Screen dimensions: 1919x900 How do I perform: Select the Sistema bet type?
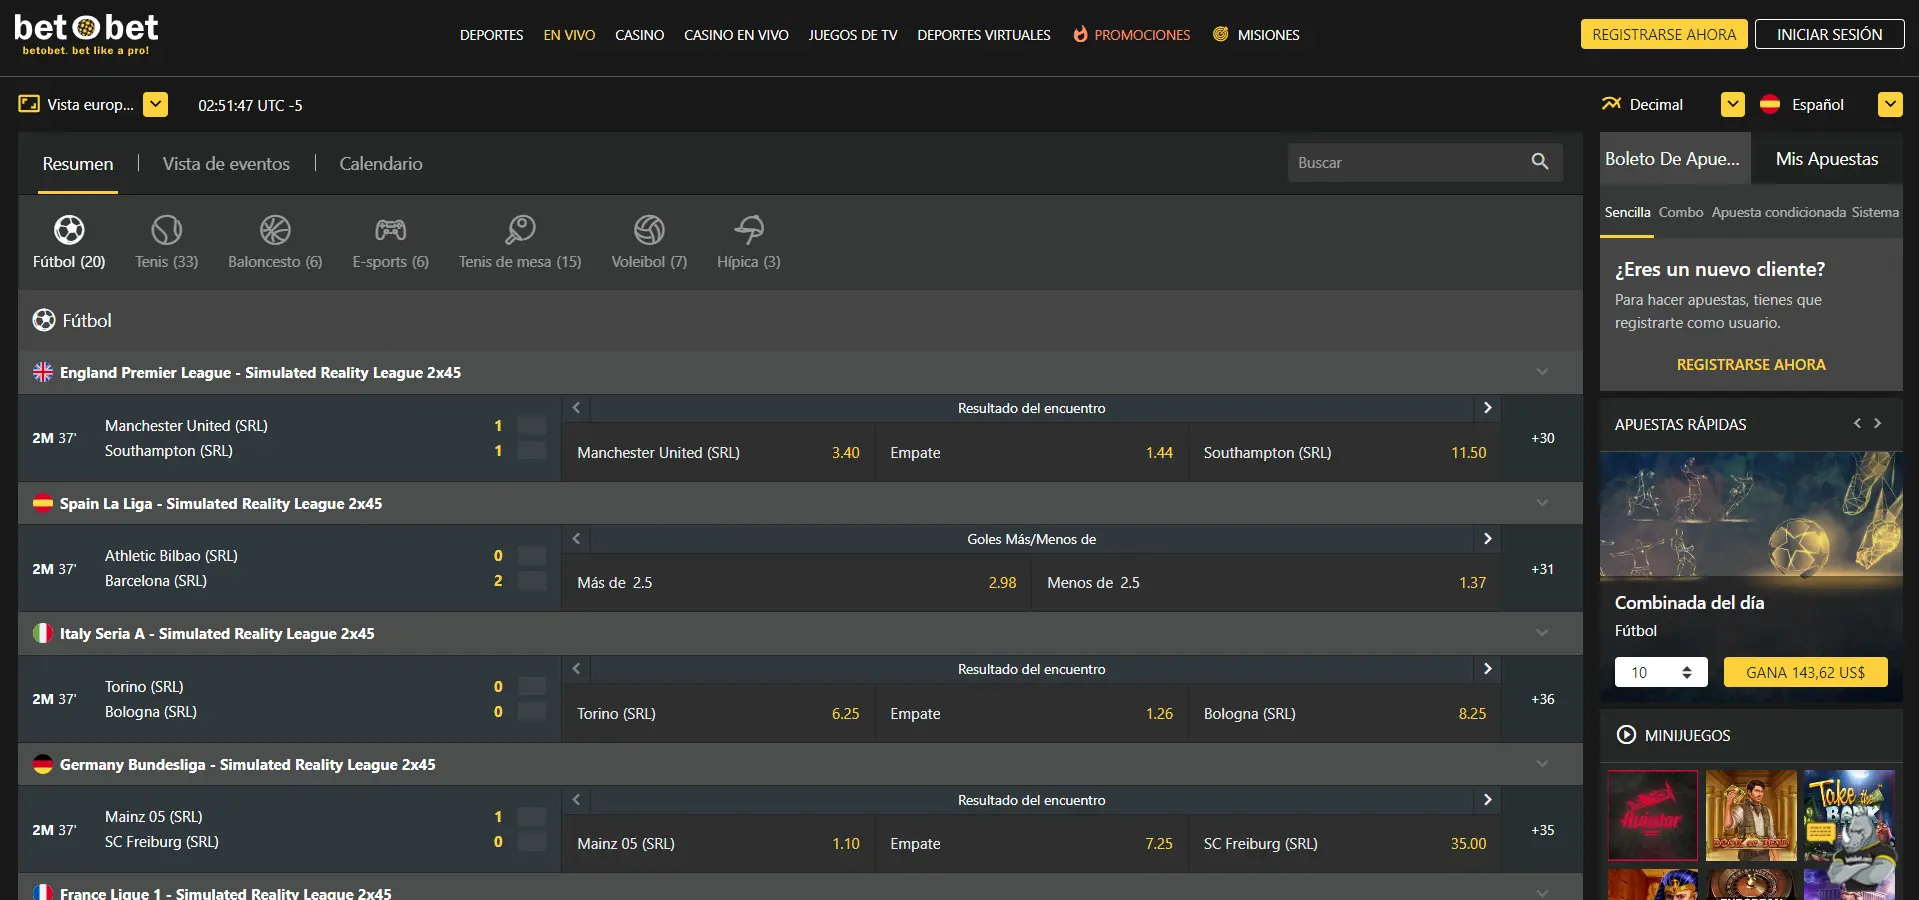click(x=1875, y=212)
